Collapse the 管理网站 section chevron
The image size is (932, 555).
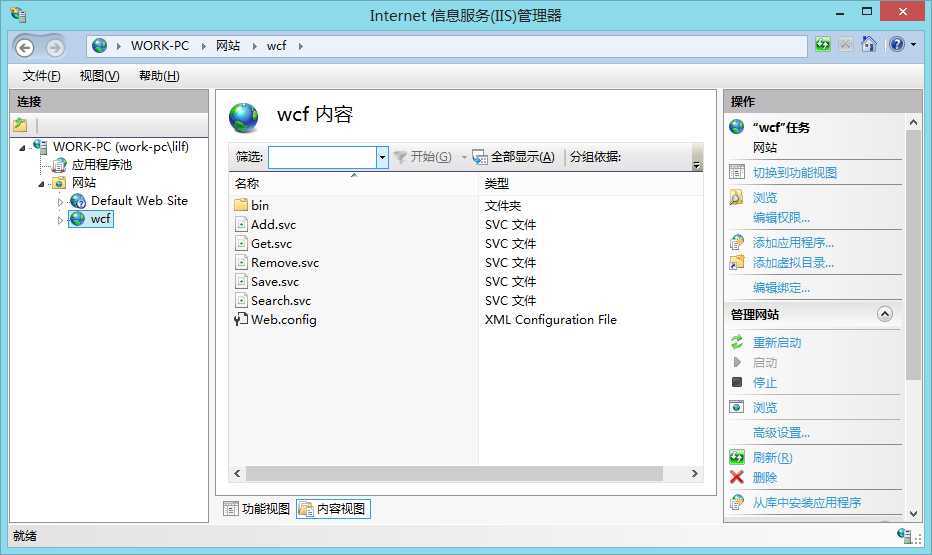(x=884, y=314)
